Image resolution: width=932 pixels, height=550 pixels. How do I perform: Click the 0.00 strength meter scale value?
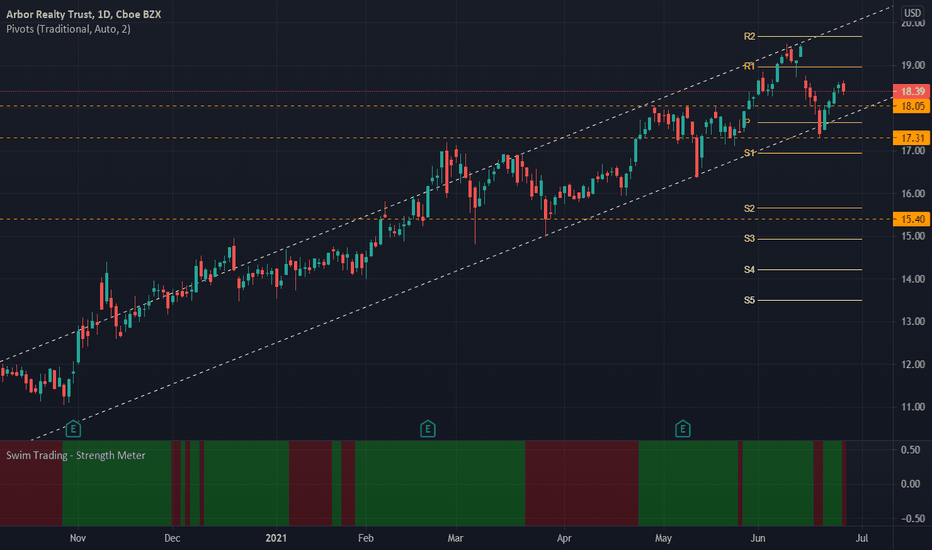[911, 484]
